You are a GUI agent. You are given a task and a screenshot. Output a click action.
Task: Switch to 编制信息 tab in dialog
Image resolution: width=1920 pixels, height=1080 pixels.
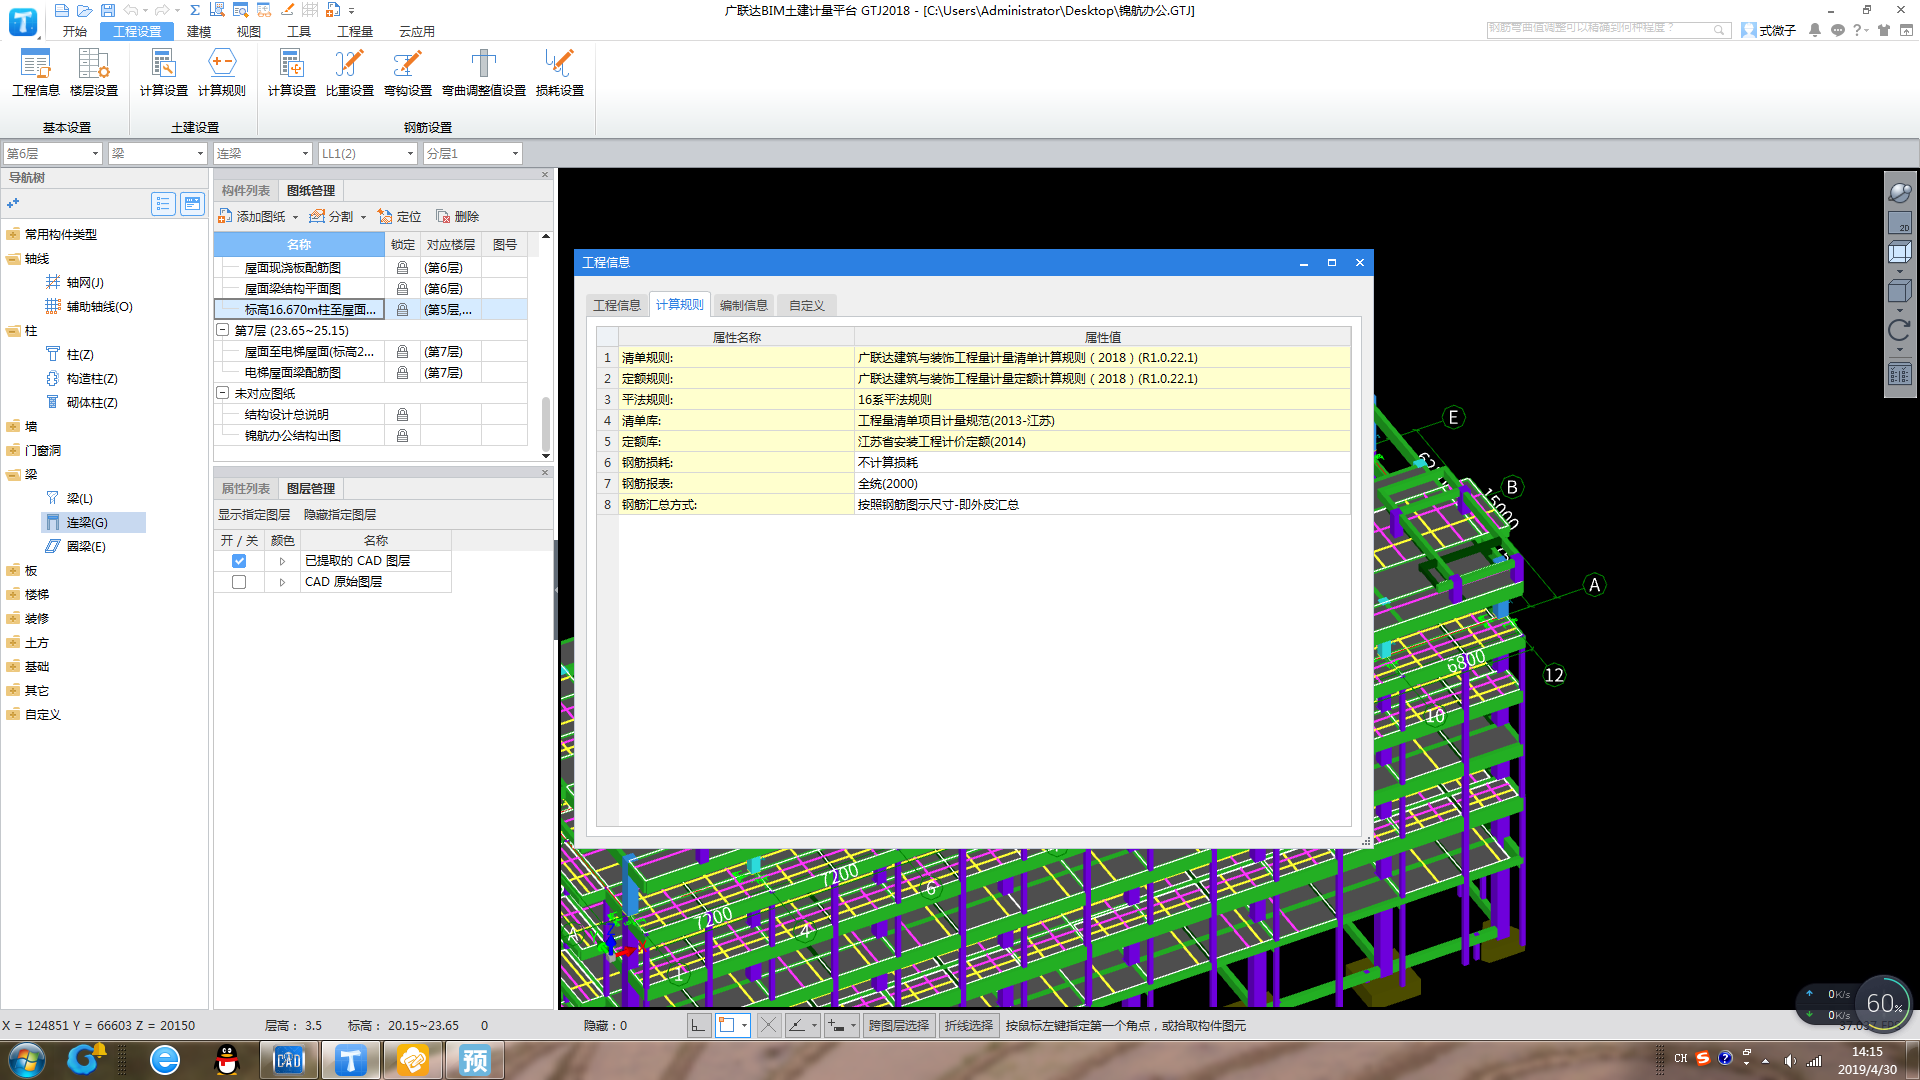tap(744, 305)
